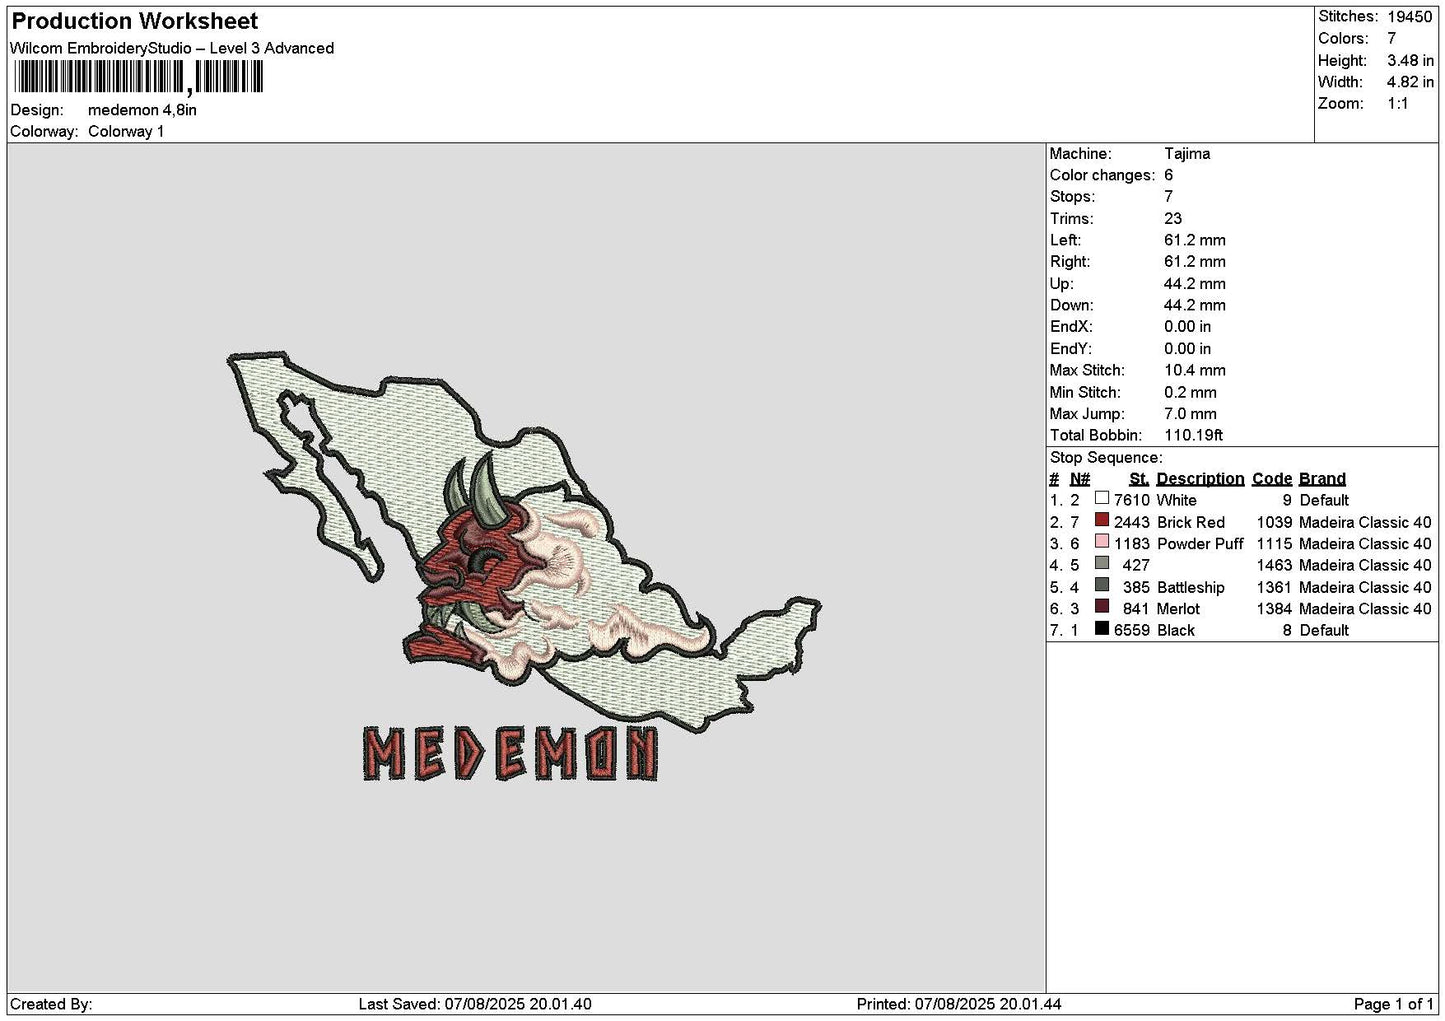The image size is (1445, 1021).
Task: Click the Stitches value 19450
Action: tap(1409, 17)
